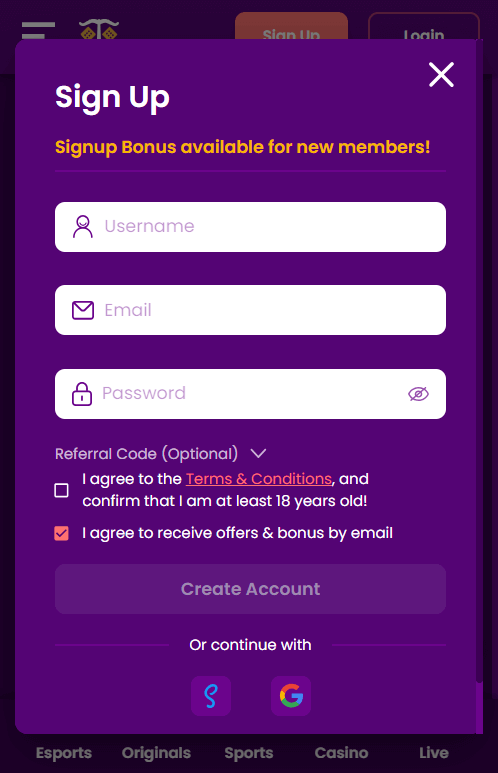Image resolution: width=498 pixels, height=773 pixels.
Task: Click the Create Account button
Action: (250, 589)
